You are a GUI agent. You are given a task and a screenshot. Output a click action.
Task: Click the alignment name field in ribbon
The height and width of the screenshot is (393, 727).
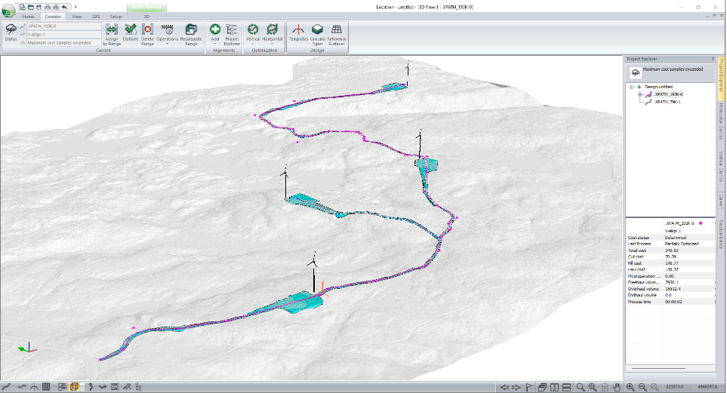[64, 26]
